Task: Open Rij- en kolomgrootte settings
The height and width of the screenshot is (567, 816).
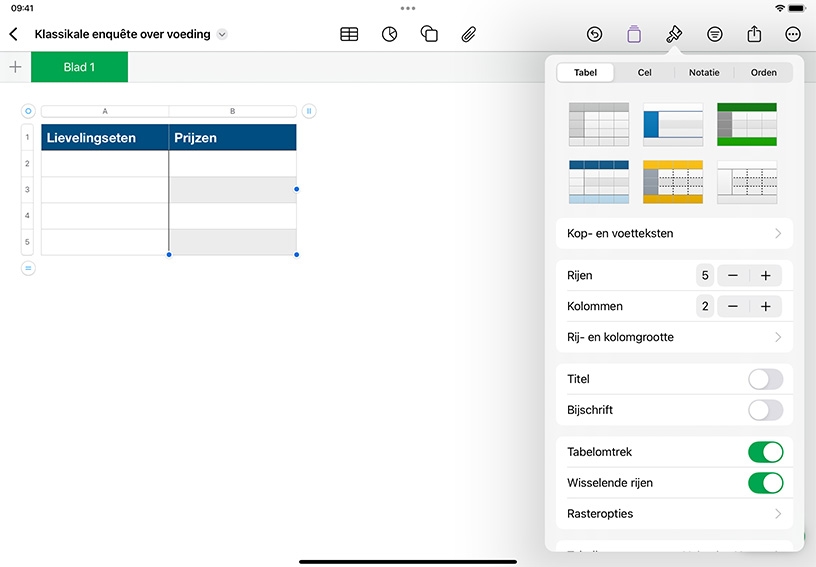Action: pyautogui.click(x=674, y=337)
